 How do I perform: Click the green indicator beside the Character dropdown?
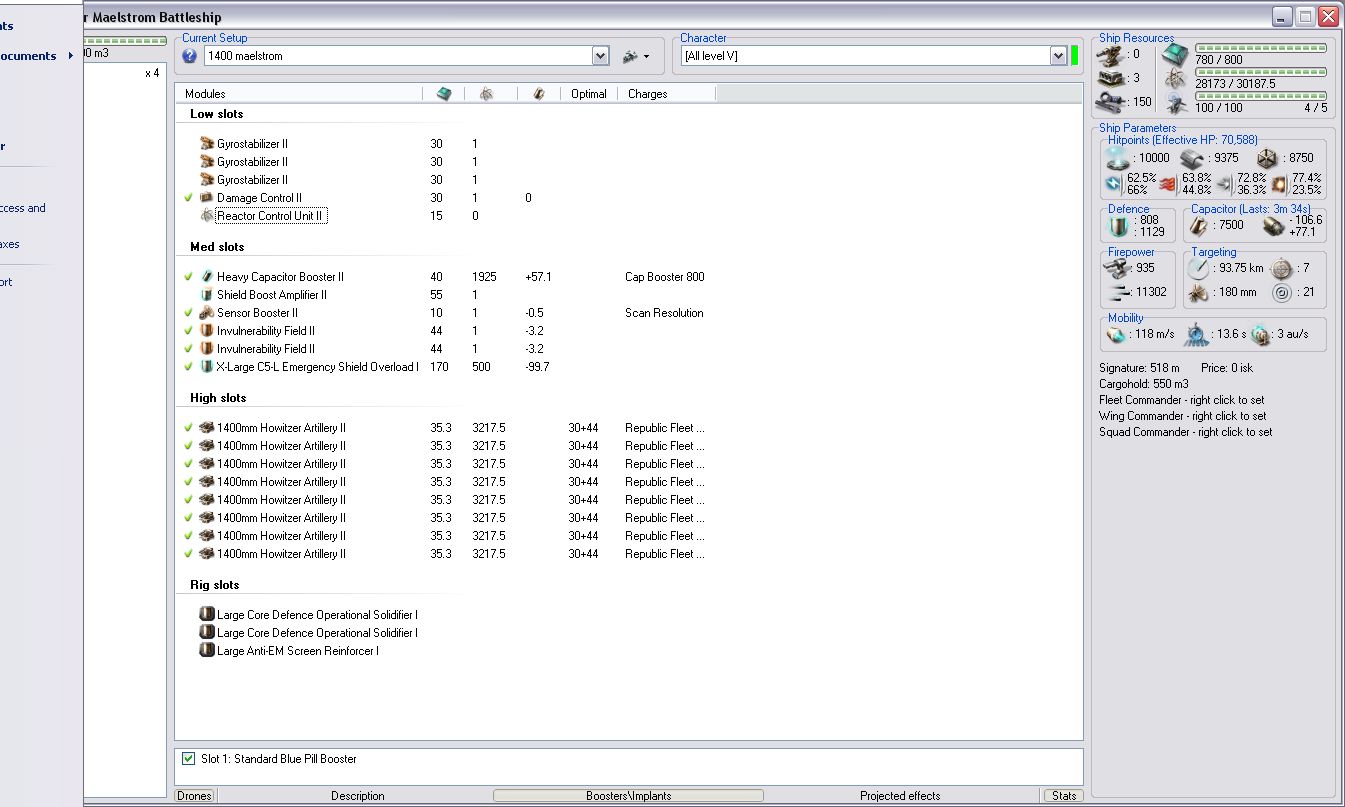[x=1075, y=56]
